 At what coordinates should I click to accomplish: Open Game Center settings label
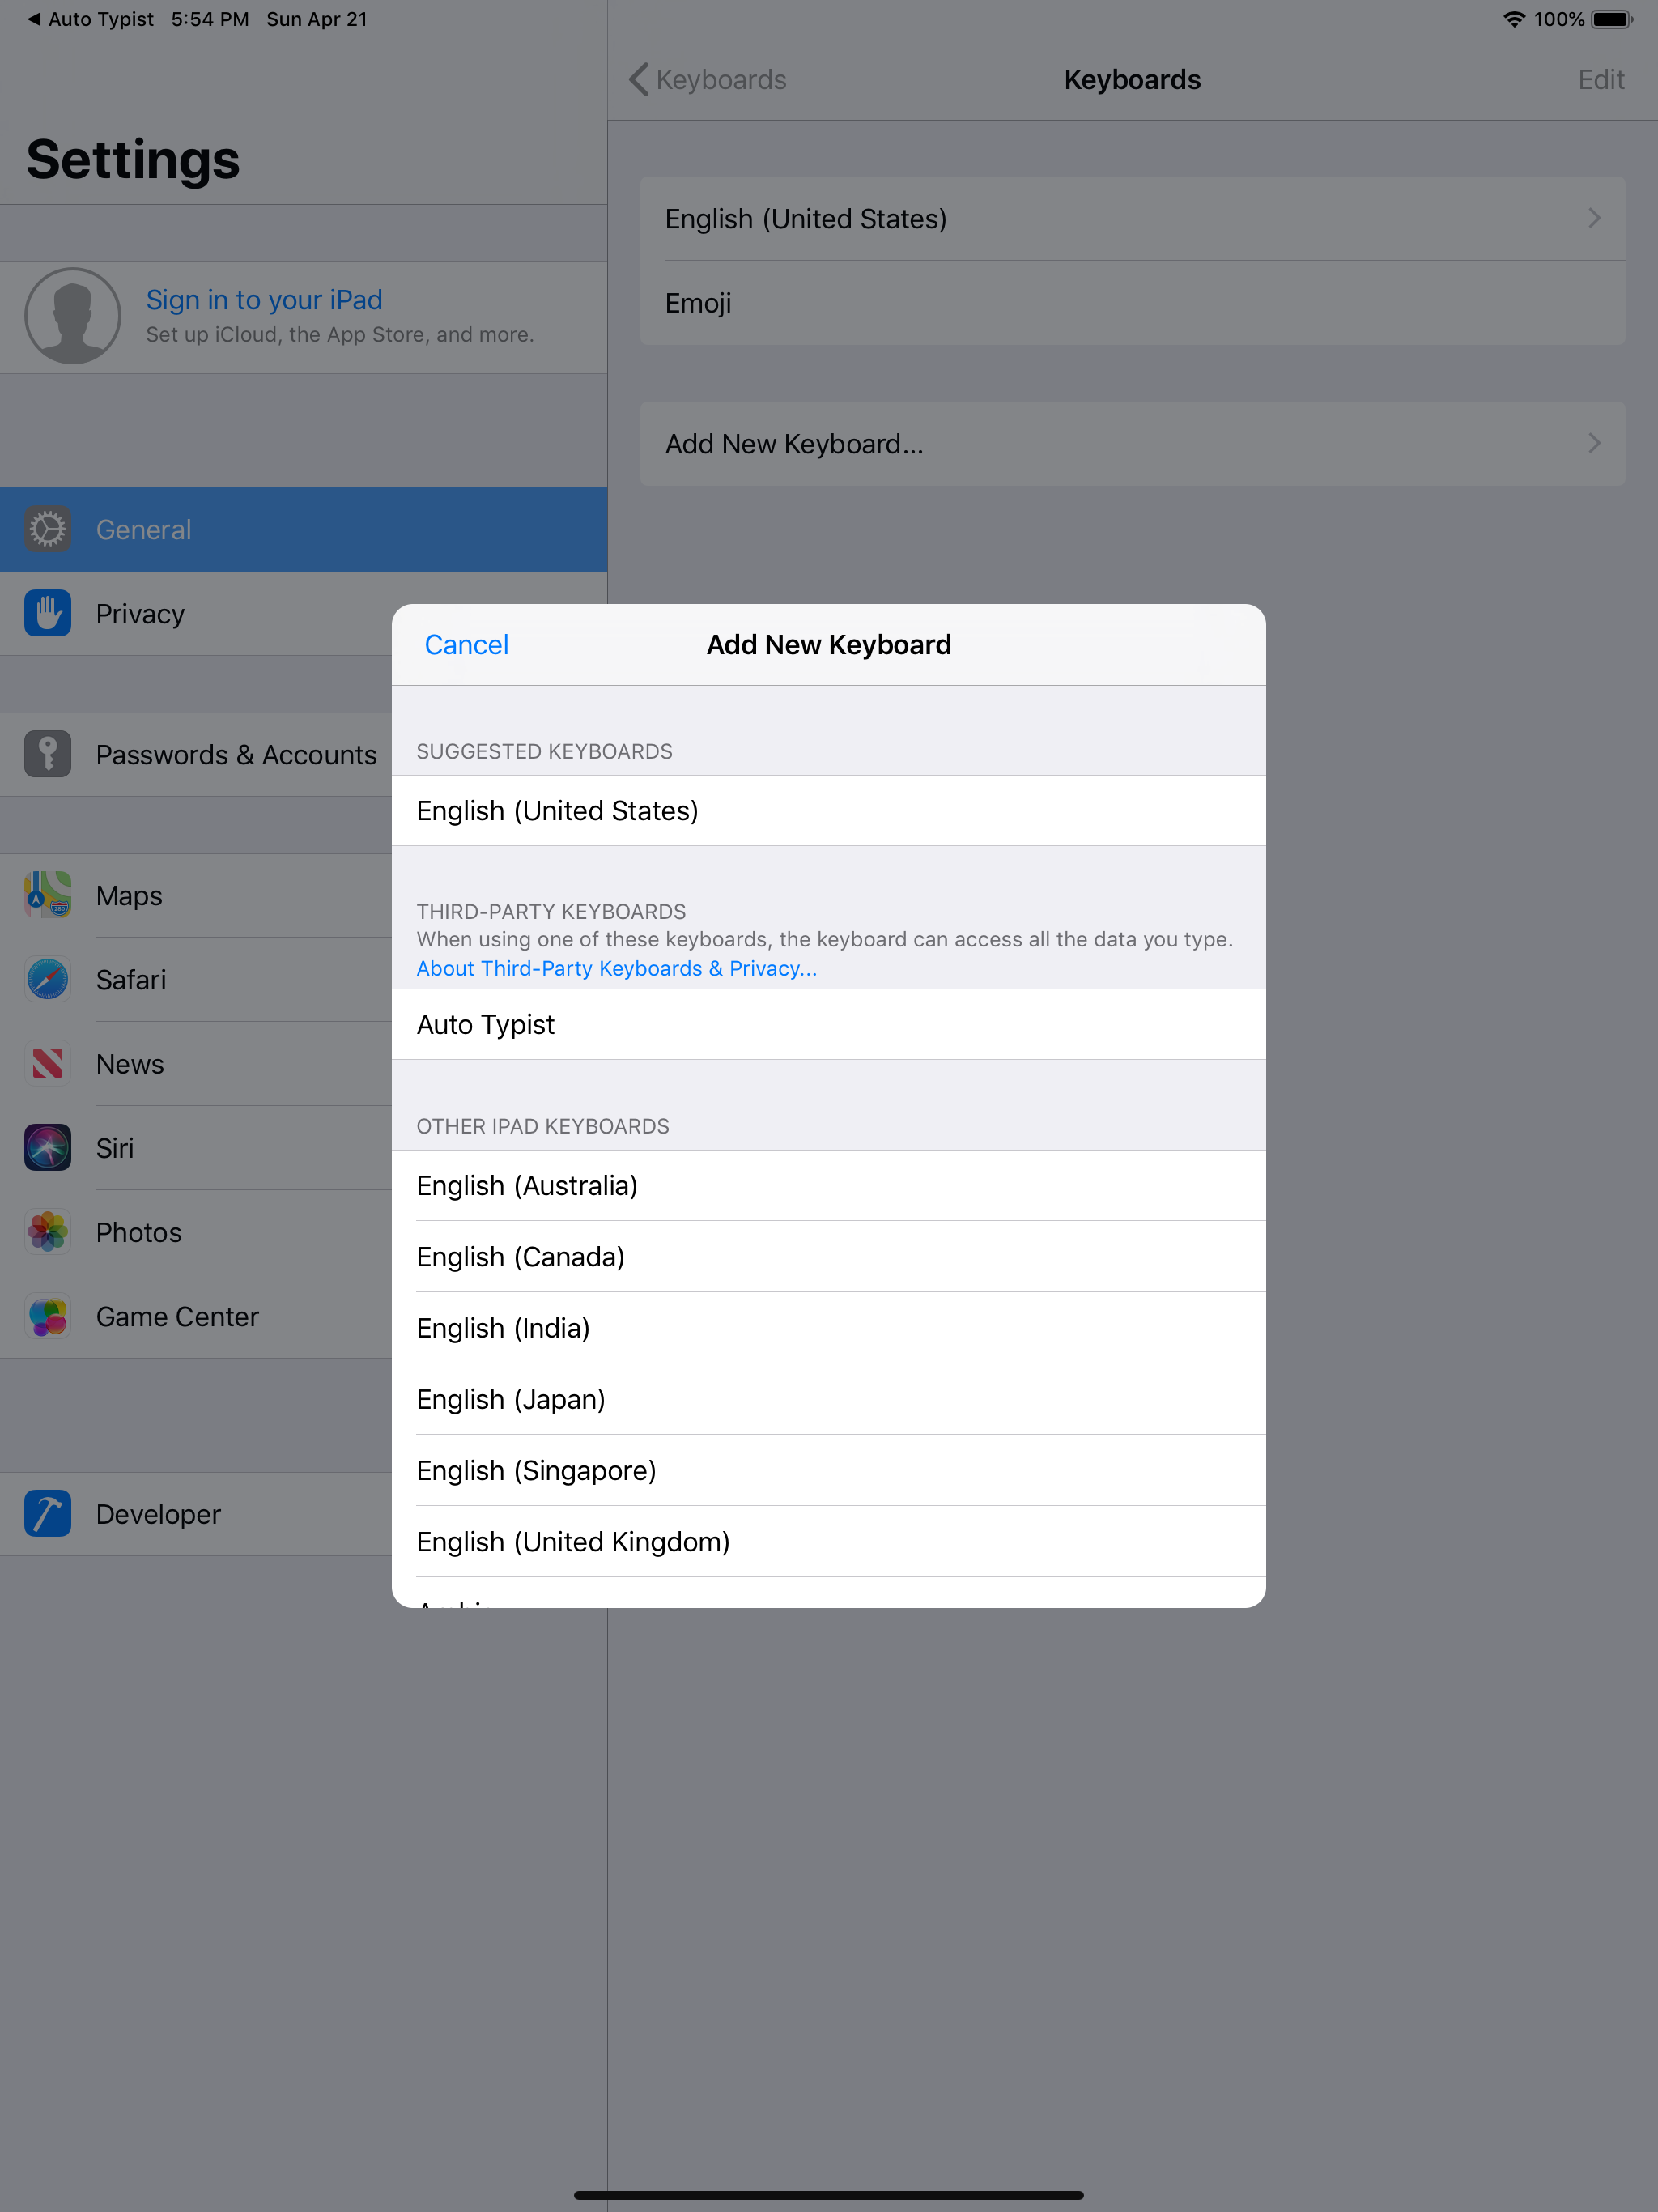(177, 1316)
